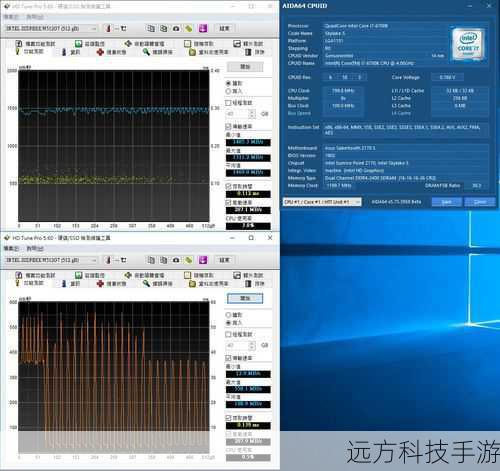Enable Short stroke checkbox in upper HD Tune window
This screenshot has height=471, width=500.
tap(228, 103)
